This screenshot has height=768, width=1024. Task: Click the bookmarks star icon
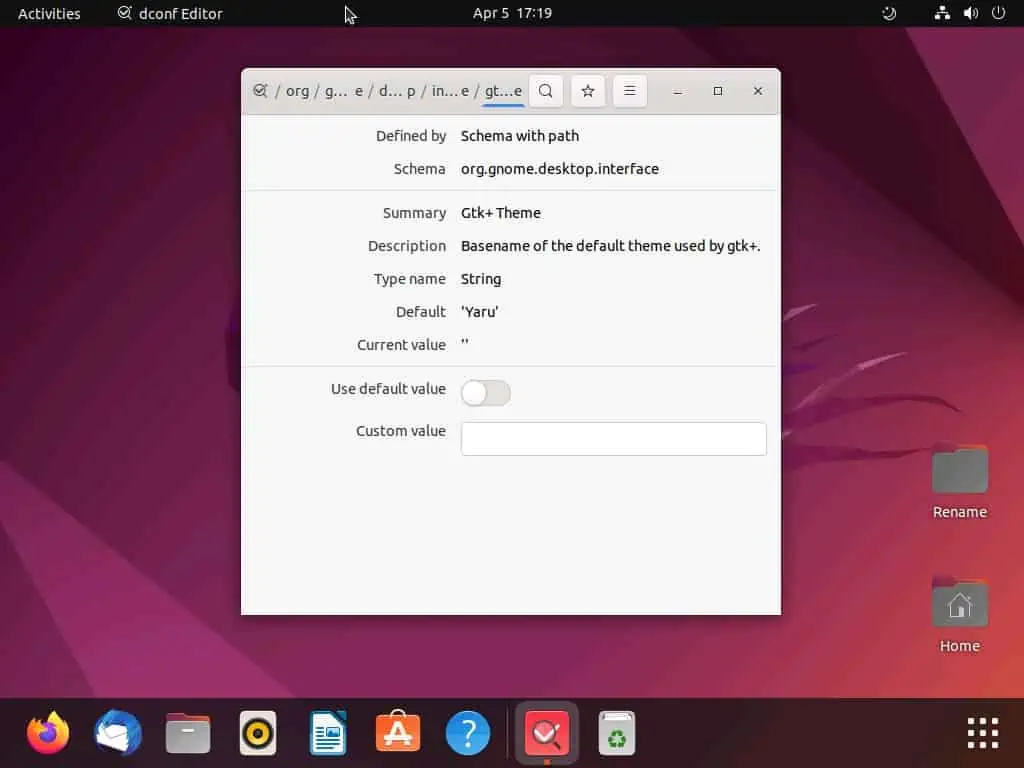(x=588, y=91)
